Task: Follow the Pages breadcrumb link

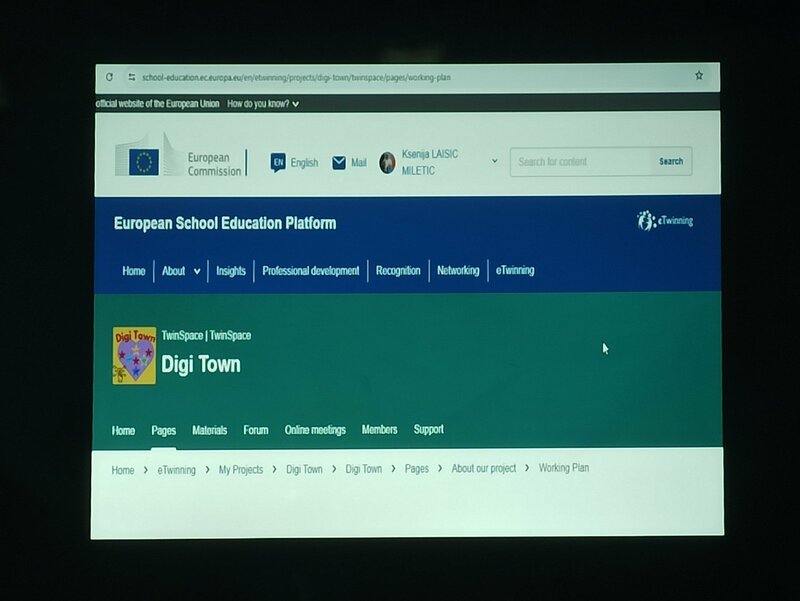Action: click(417, 468)
